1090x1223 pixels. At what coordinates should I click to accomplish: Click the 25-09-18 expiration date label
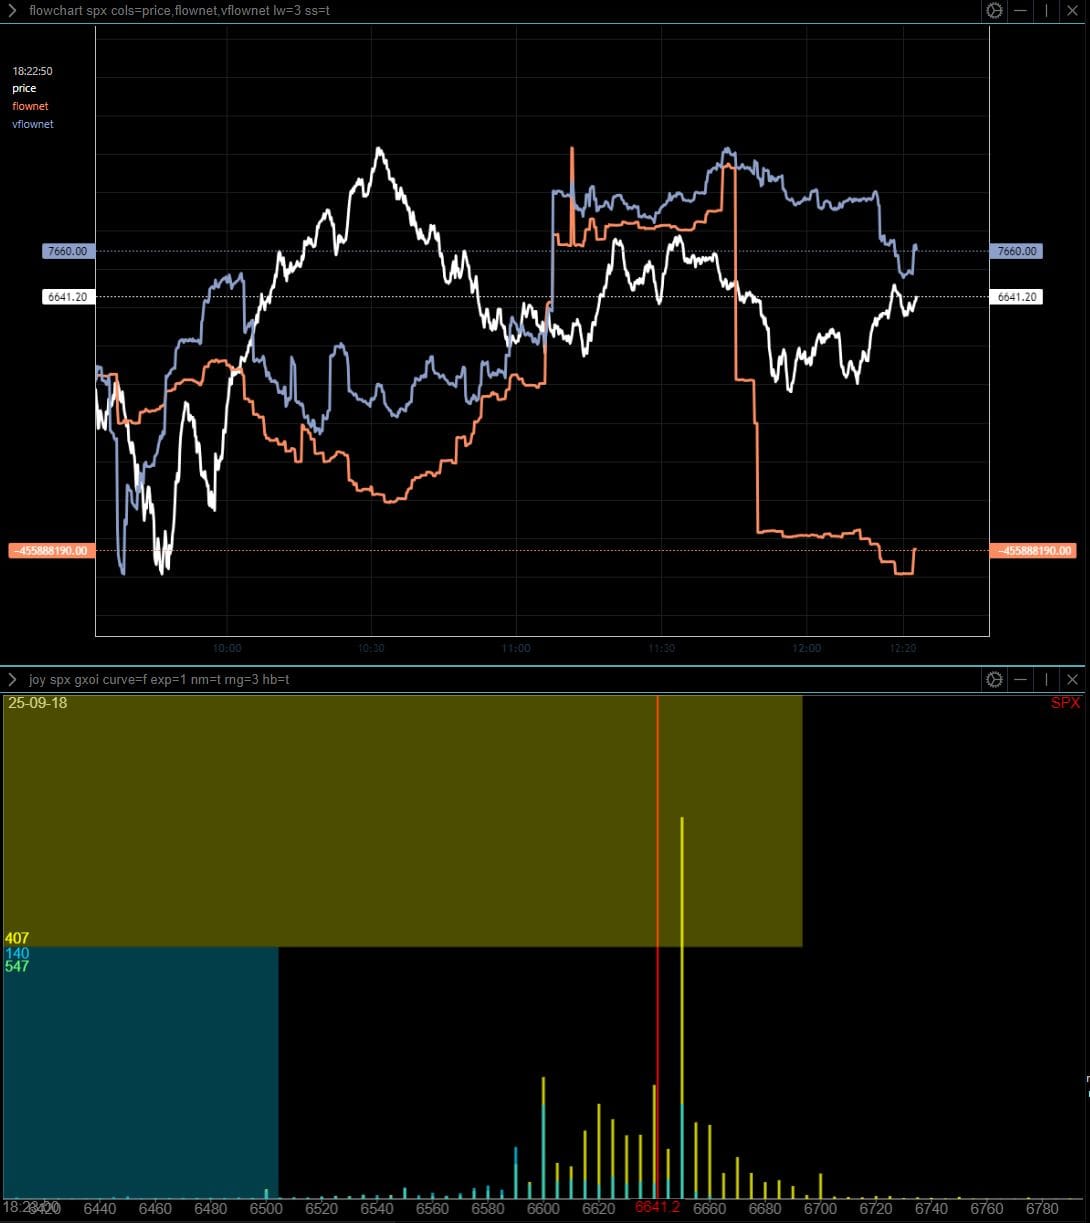(x=37, y=703)
